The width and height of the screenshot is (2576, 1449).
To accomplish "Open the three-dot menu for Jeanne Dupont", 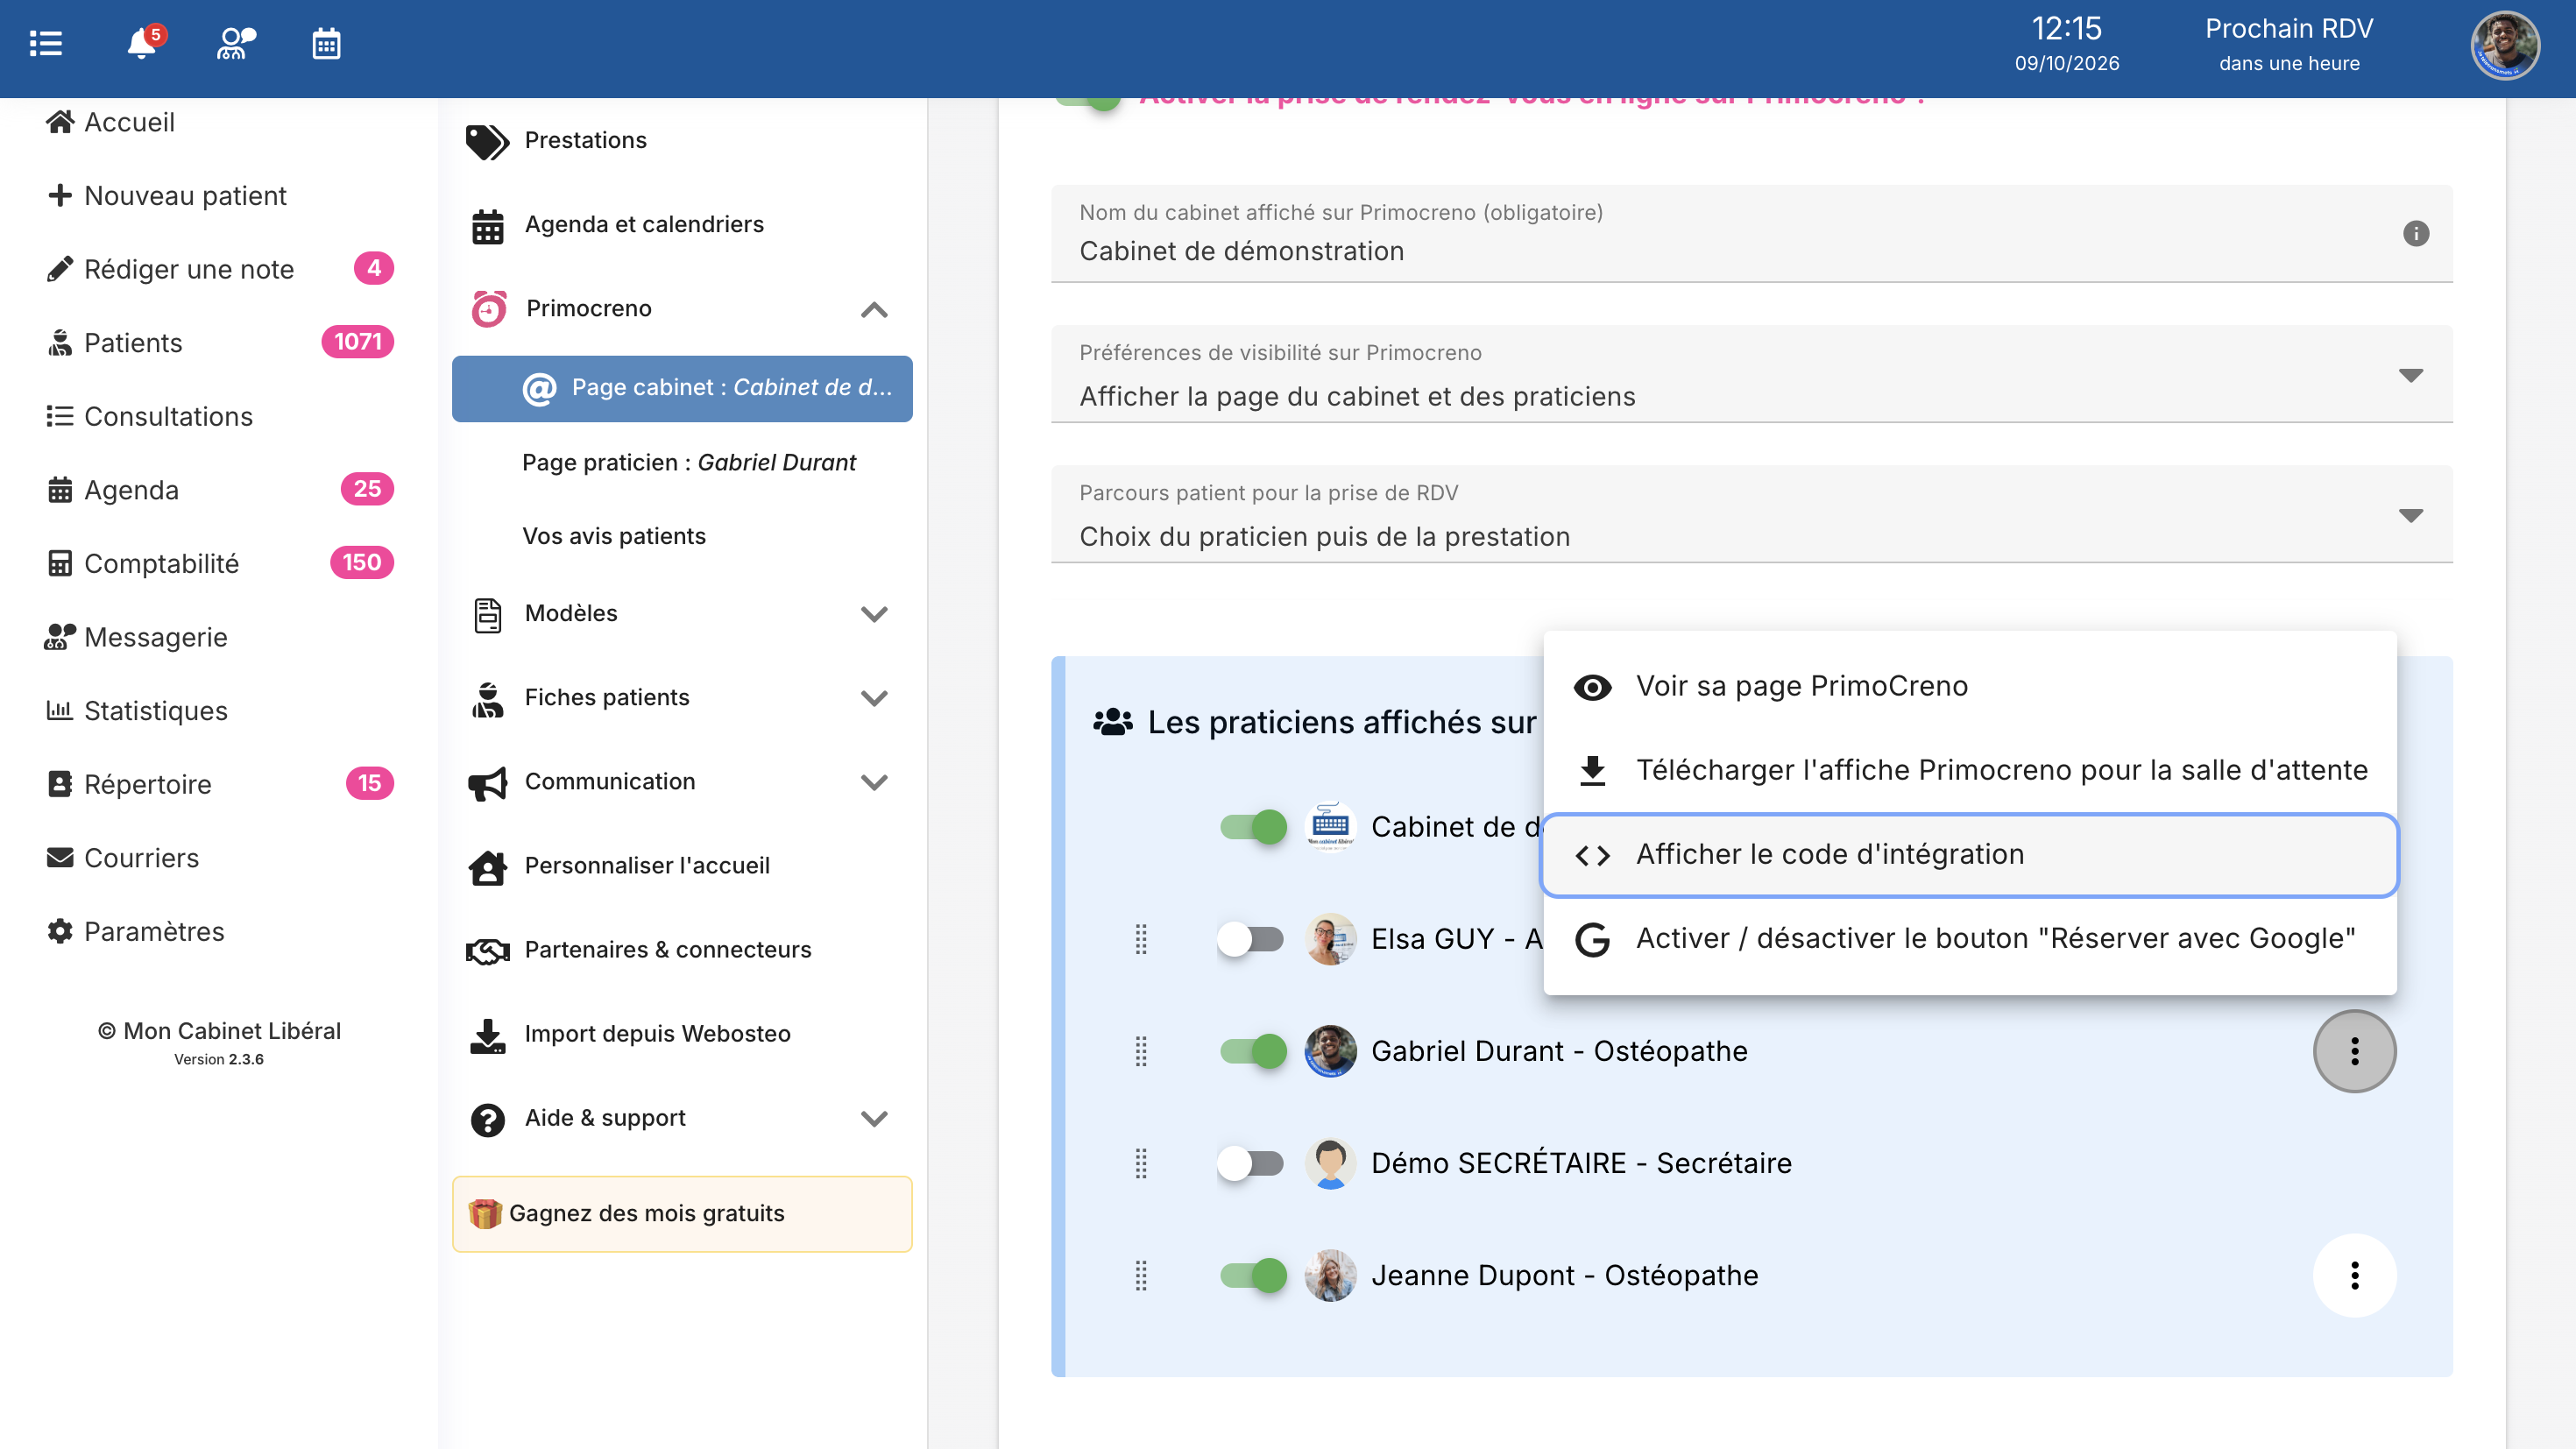I will tap(2354, 1275).
